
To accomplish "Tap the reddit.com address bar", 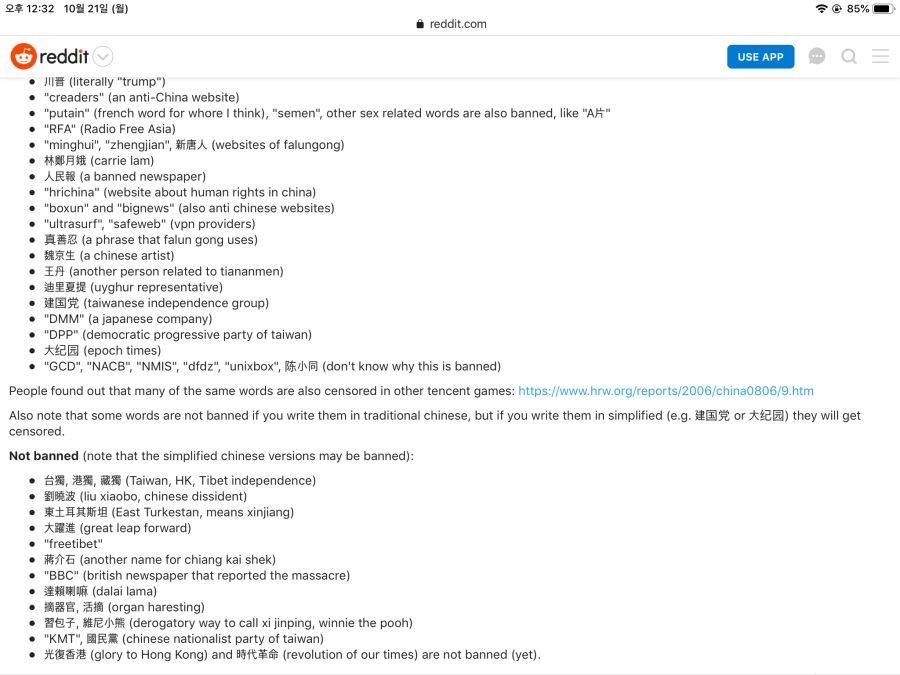I will 450,24.
